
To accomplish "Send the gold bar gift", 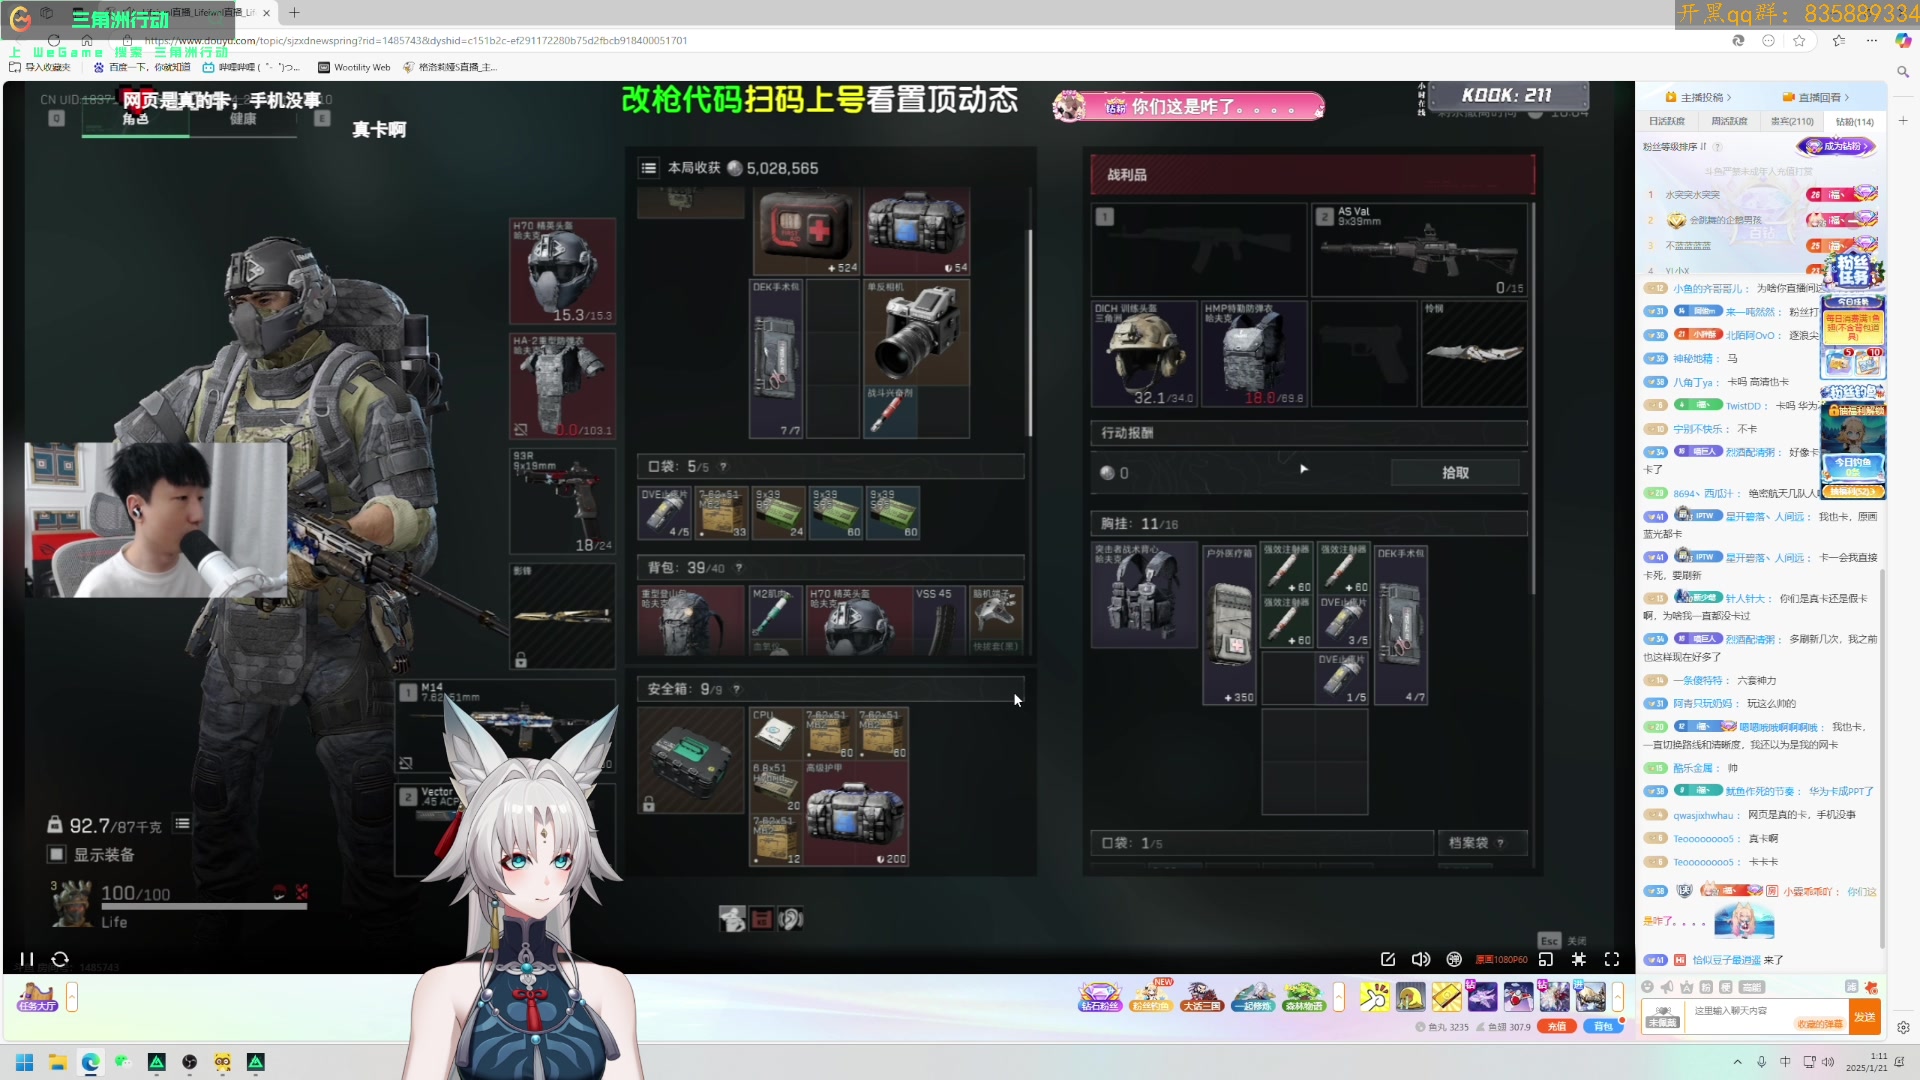I will [1446, 996].
